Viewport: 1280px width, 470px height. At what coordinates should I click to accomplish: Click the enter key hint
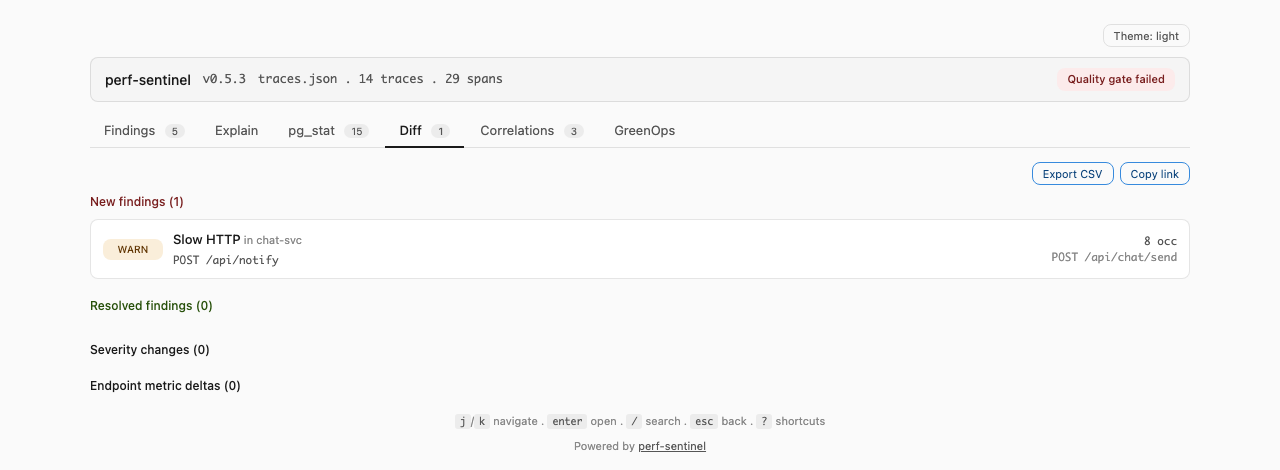pos(568,422)
